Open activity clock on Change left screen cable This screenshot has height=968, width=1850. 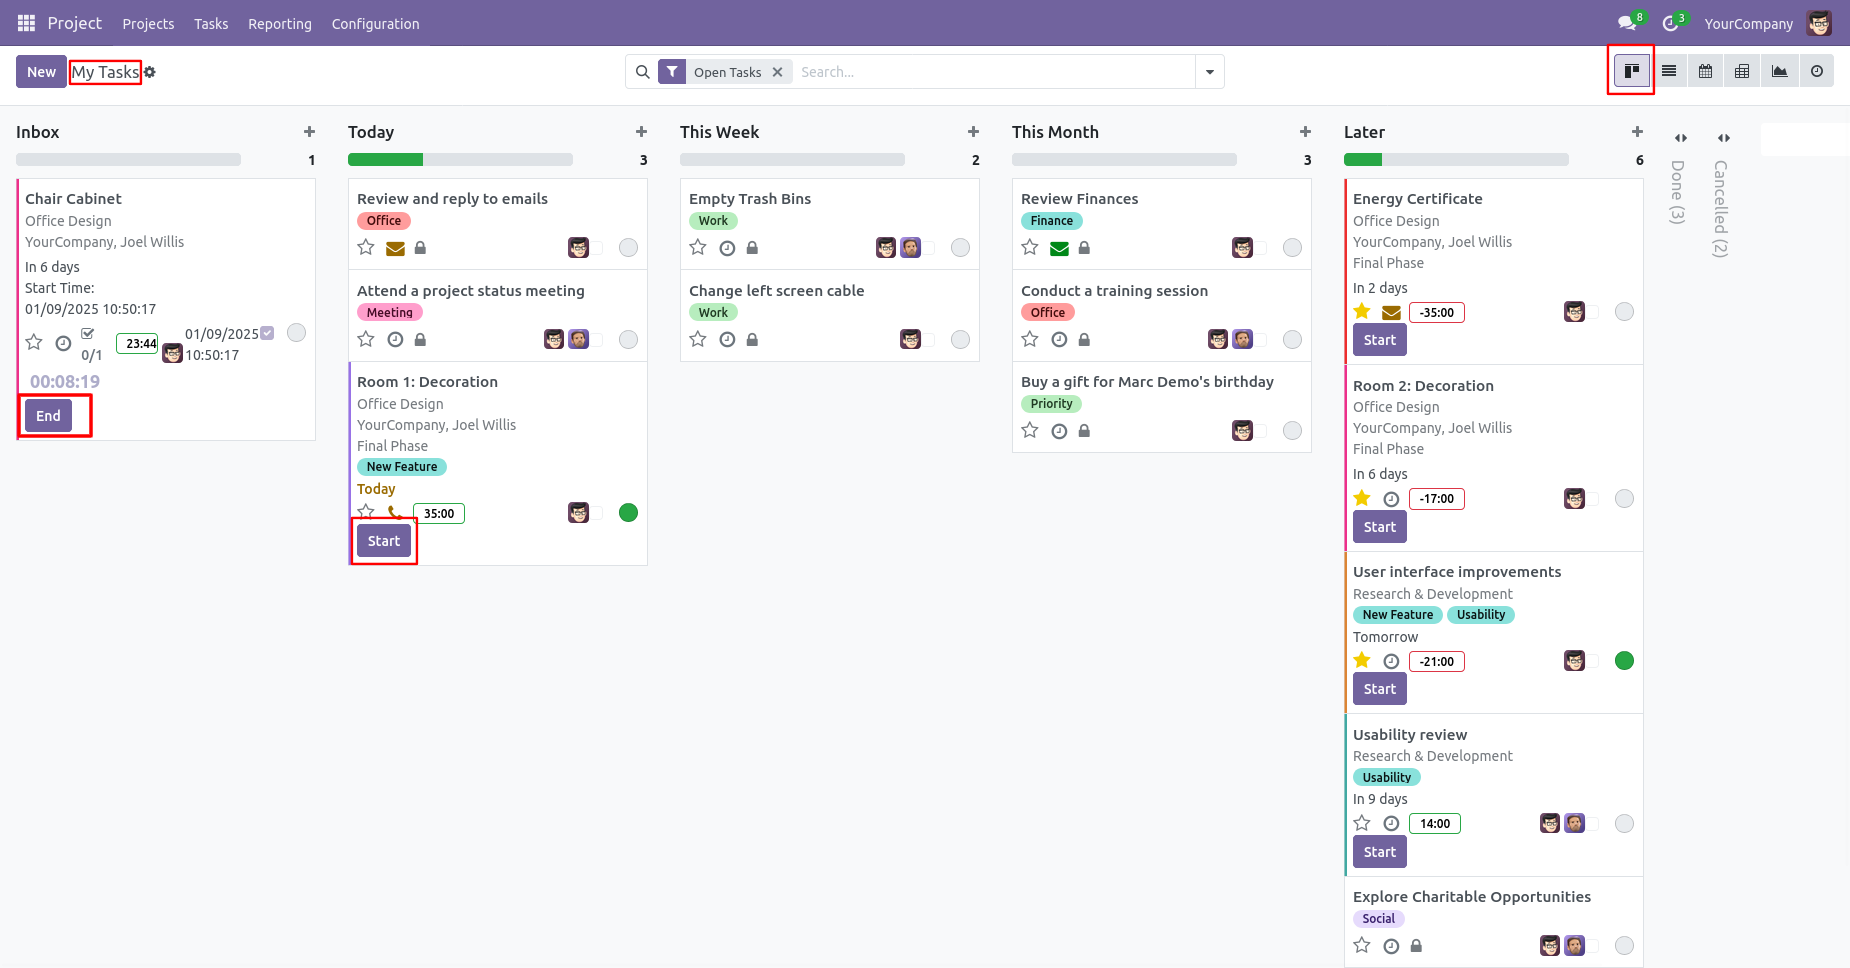point(727,340)
